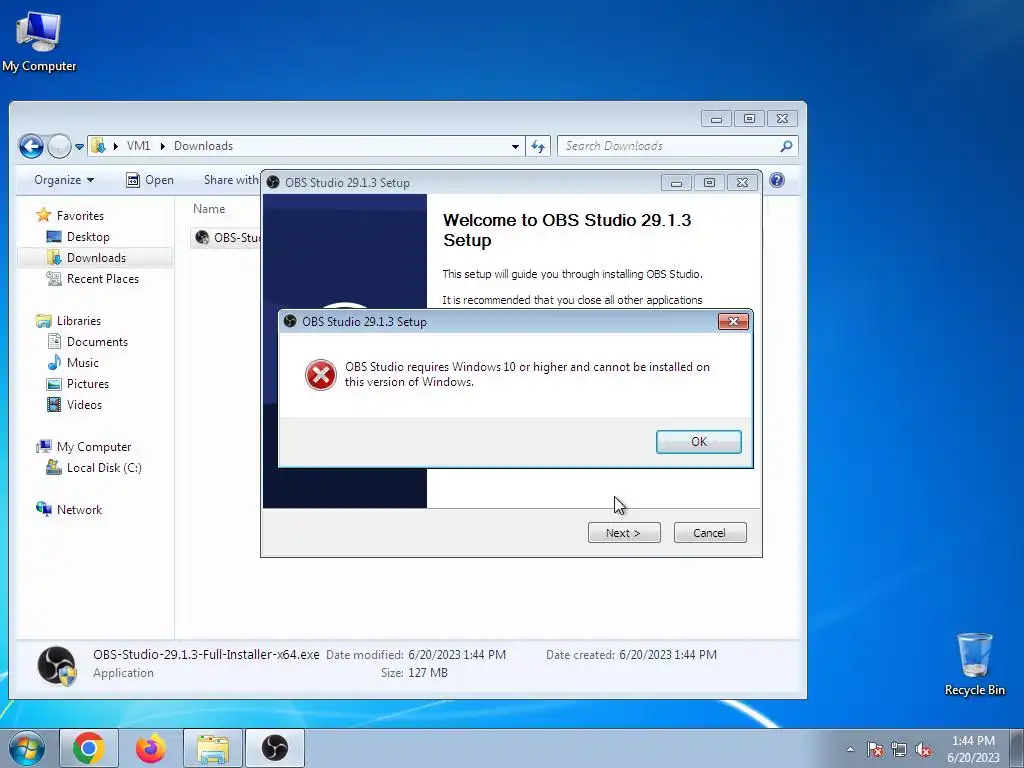Viewport: 1024px width, 768px height.
Task: Show hidden system tray icons
Action: [x=850, y=749]
